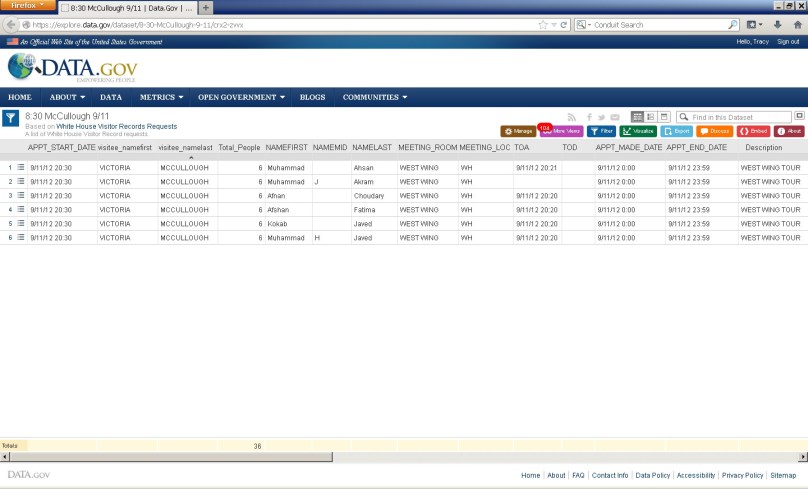Switch to the table grid view
808x489 pixels.
(x=637, y=117)
